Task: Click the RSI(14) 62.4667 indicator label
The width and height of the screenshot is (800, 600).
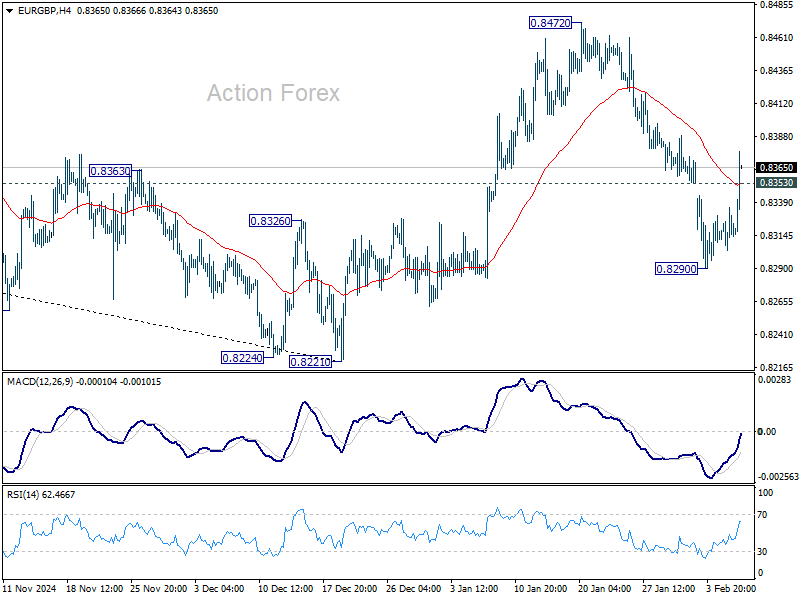Action: [x=41, y=494]
